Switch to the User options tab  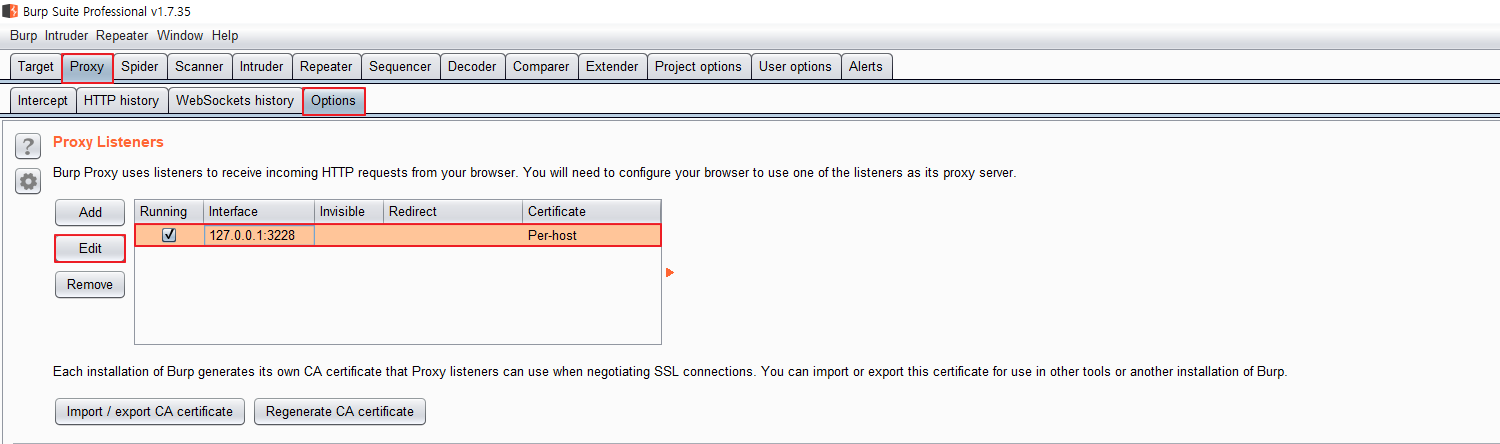tap(795, 67)
